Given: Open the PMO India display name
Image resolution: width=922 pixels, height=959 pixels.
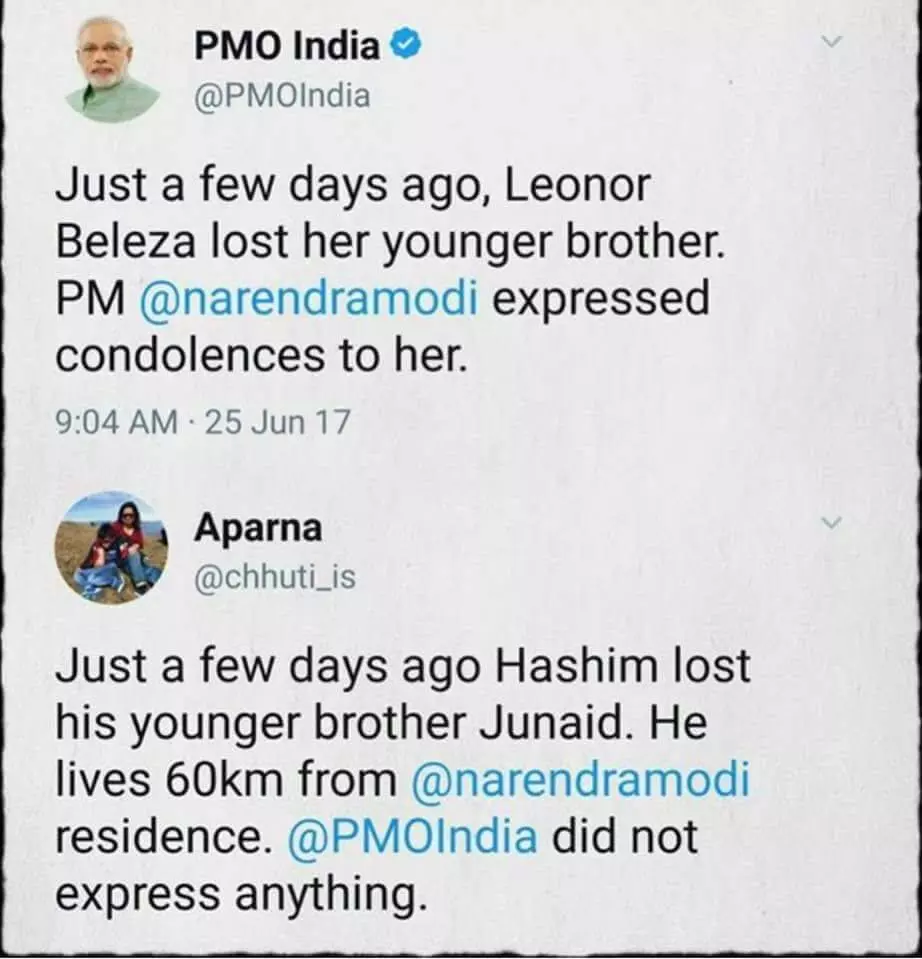Looking at the screenshot, I should (287, 46).
